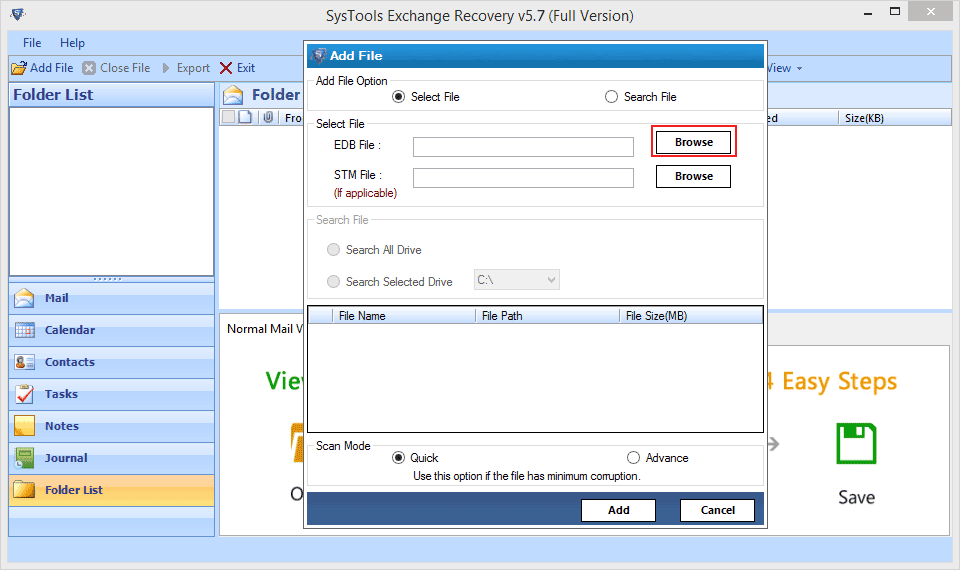Viewport: 960px width, 570px height.
Task: Click the Add File toolbar icon
Action: (19, 68)
